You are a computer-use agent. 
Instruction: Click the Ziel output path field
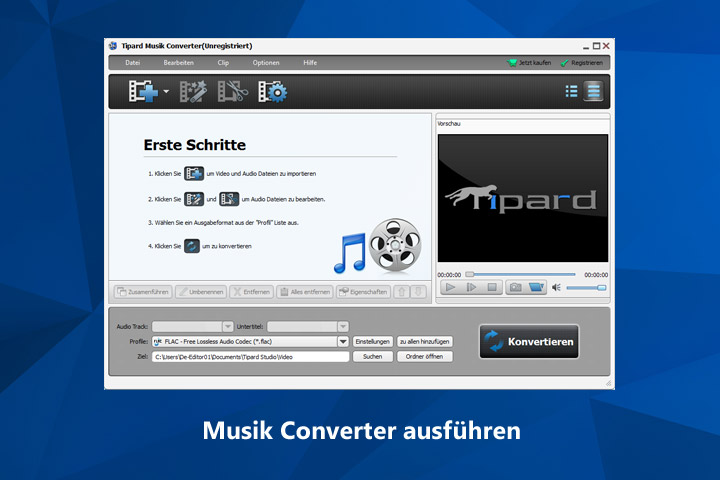point(250,357)
